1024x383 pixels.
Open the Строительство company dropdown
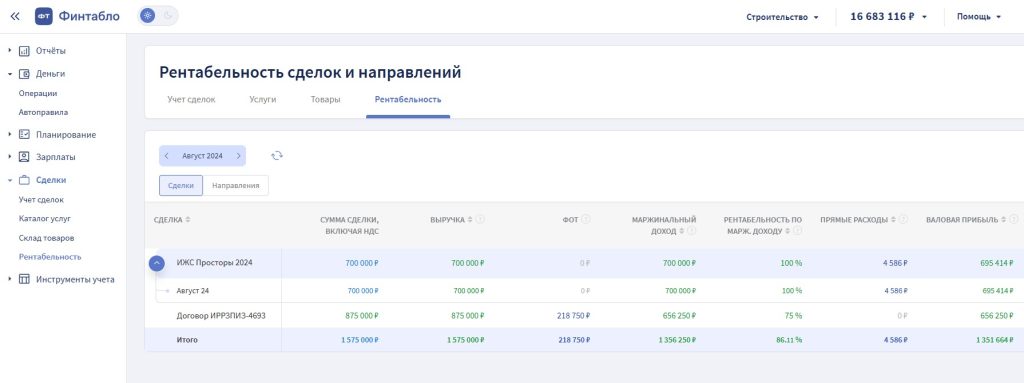click(x=782, y=17)
